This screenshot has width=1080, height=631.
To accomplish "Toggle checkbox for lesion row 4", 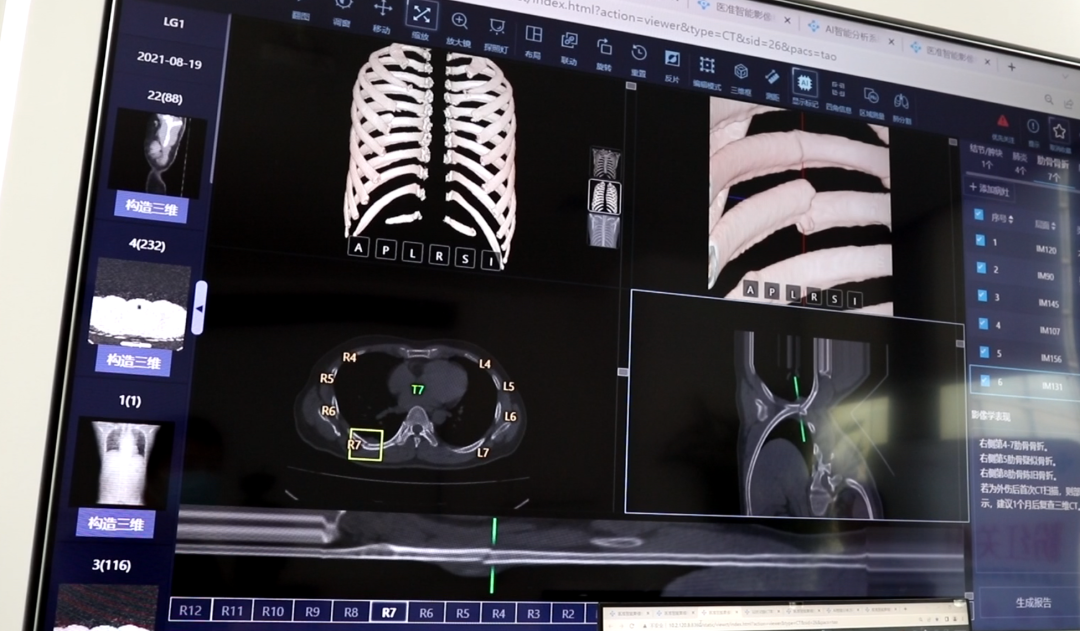I will click(984, 324).
